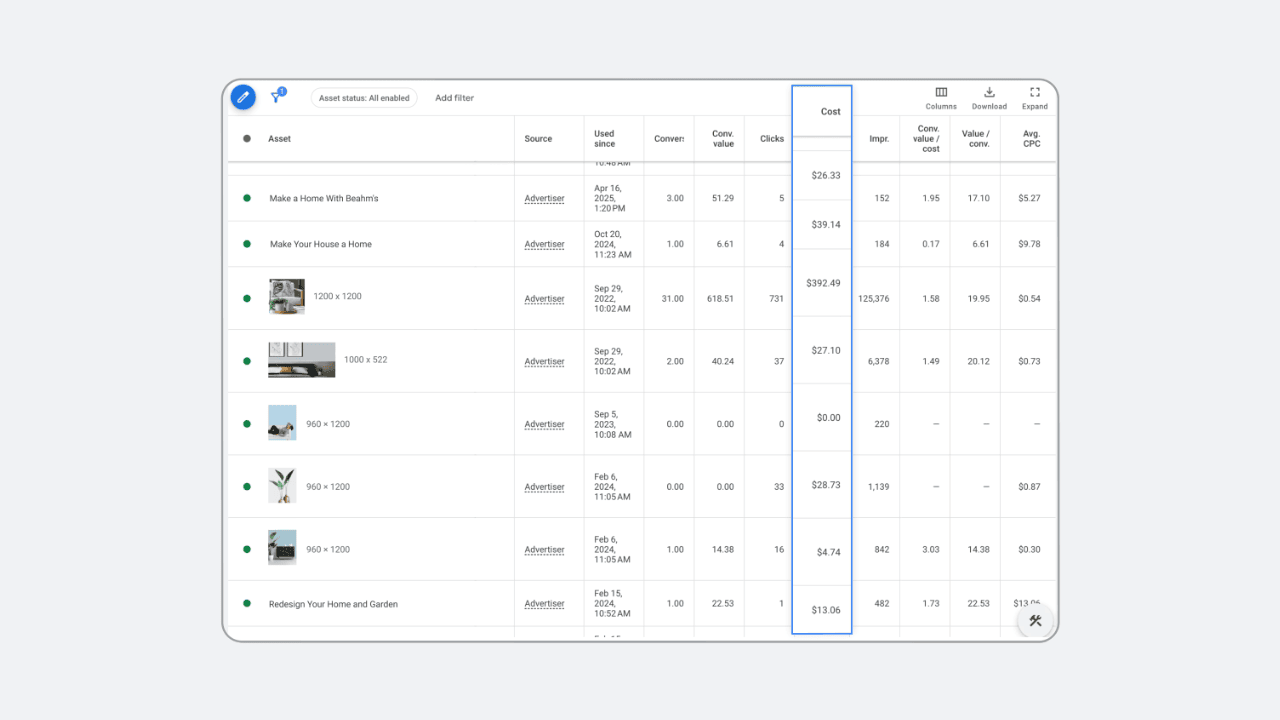
Task: Click the status dot column header
Action: pos(247,139)
